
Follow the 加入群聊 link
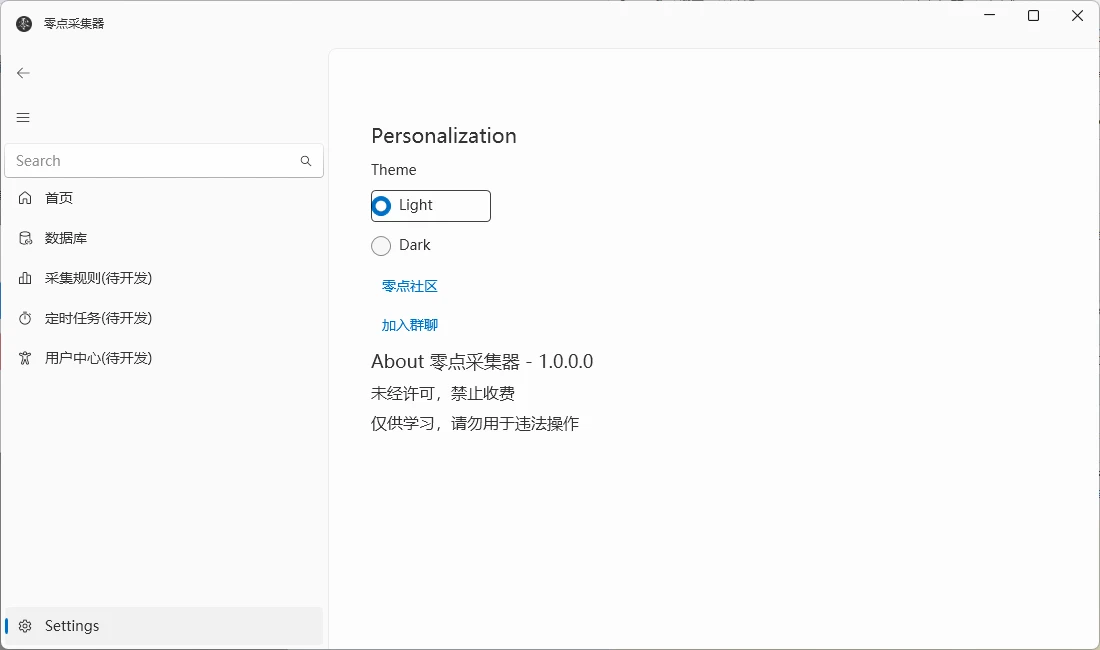410,325
